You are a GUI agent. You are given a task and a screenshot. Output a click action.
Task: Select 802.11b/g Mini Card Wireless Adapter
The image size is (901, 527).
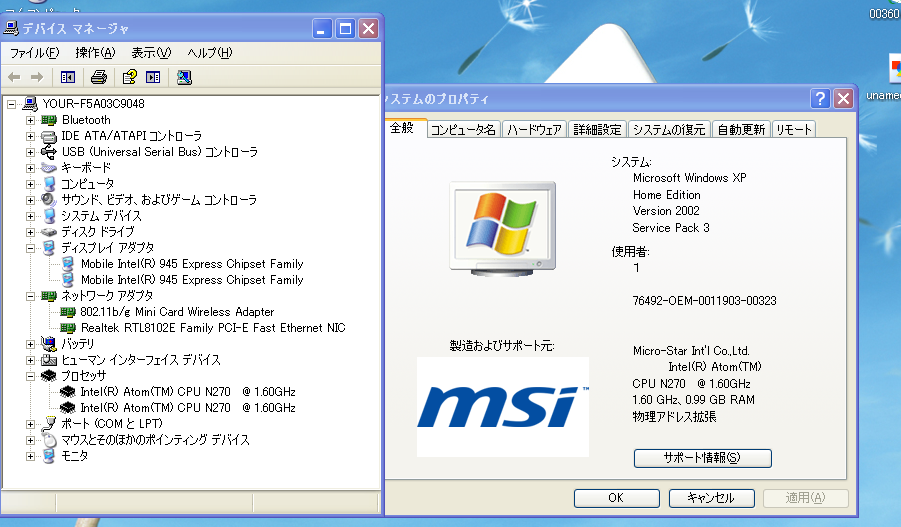click(x=177, y=312)
